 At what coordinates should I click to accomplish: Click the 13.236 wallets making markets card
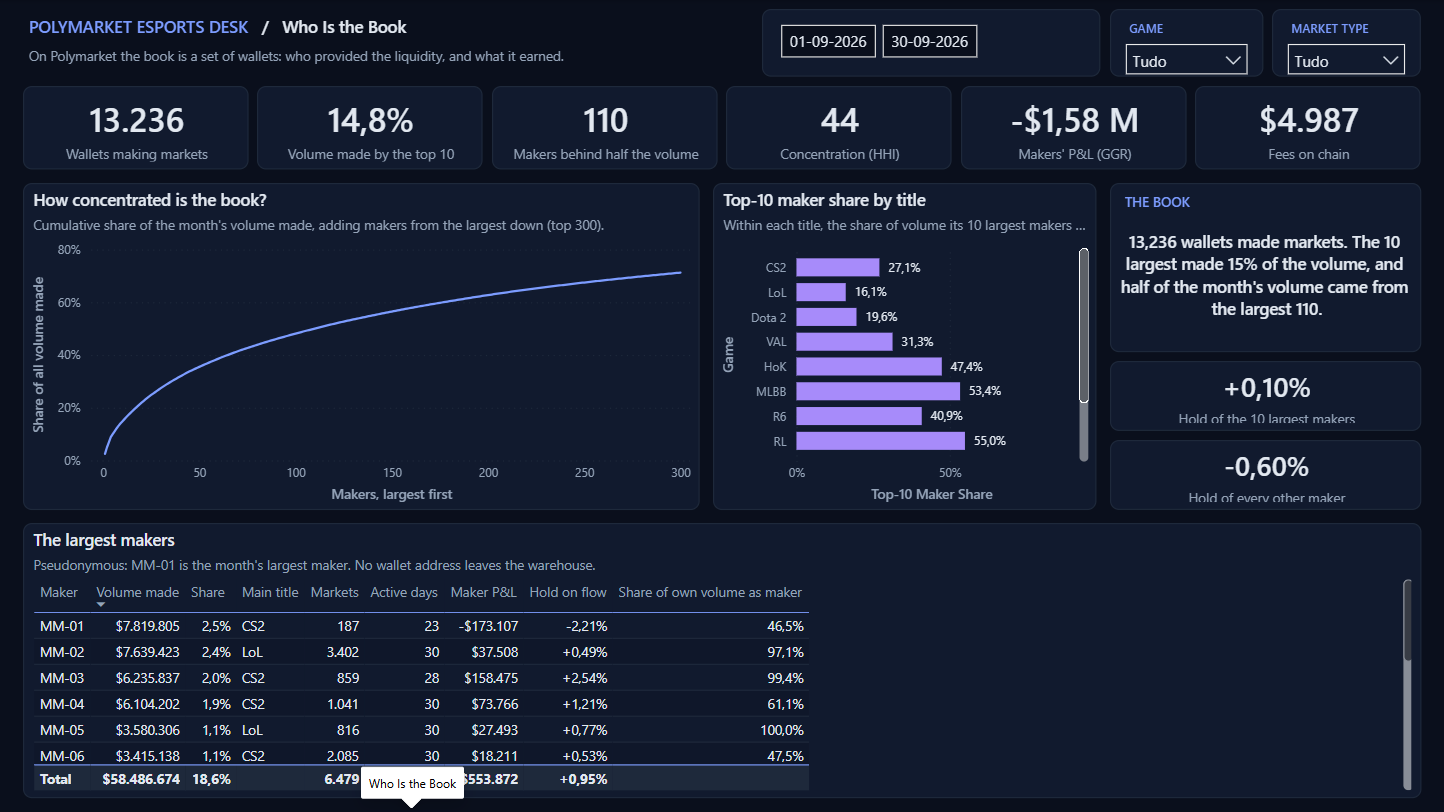[136, 128]
